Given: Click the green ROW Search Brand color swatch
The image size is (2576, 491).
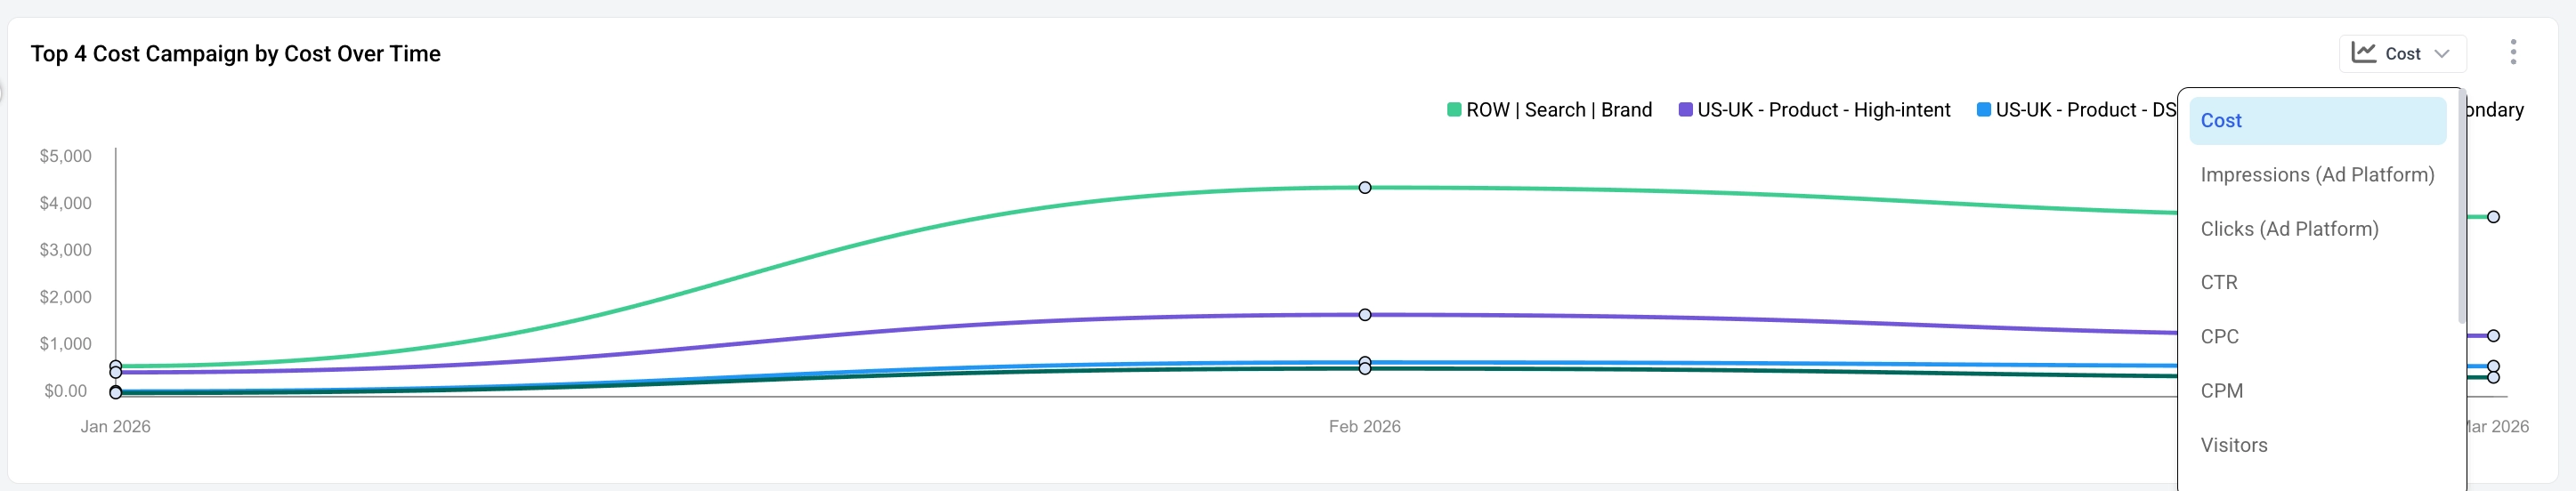Looking at the screenshot, I should pos(1454,110).
